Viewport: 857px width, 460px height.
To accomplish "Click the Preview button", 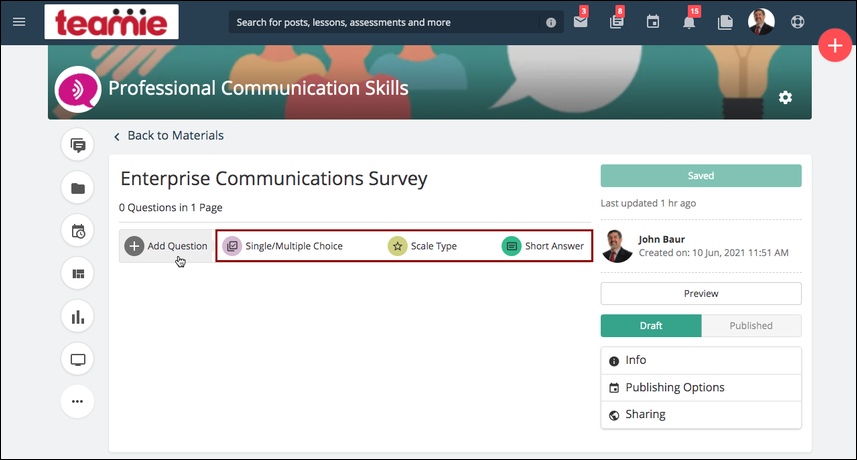I will (x=701, y=293).
